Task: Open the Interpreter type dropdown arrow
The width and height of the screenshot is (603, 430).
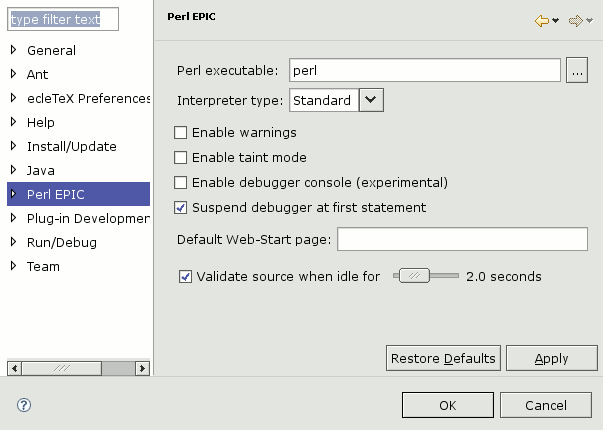Action: (371, 100)
